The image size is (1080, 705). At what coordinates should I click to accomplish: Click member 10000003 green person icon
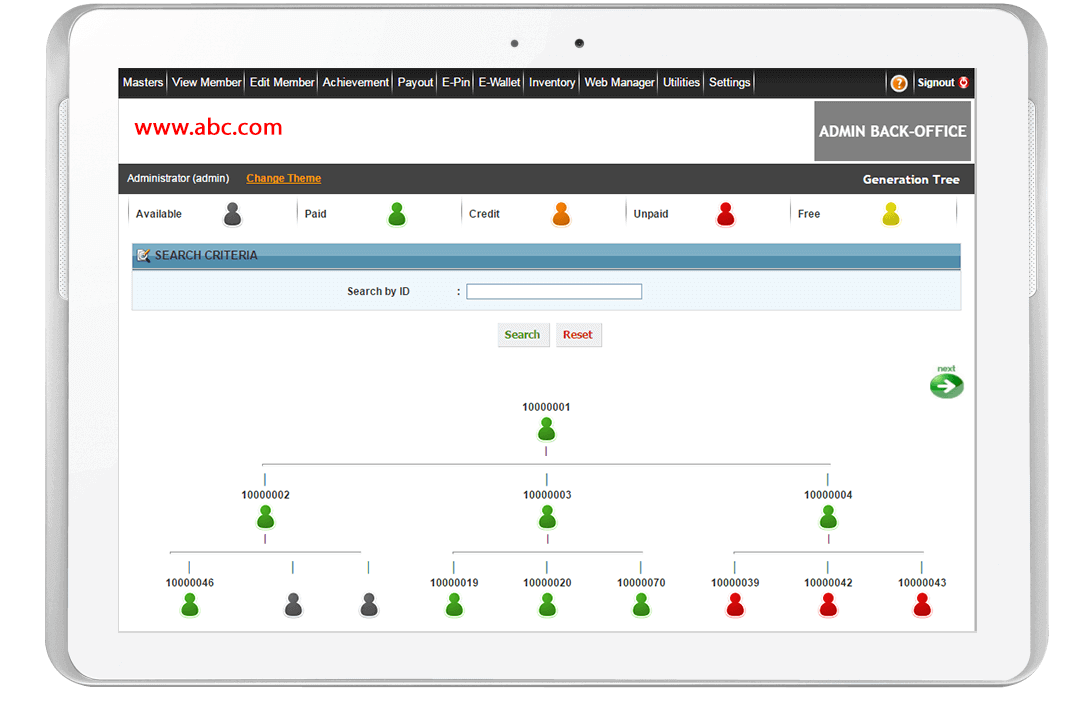(547, 517)
